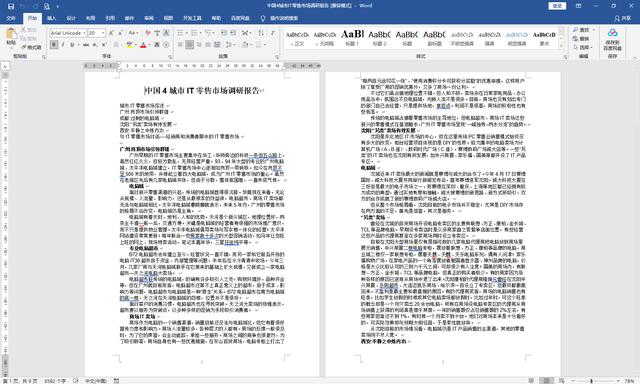Open the File tab
The width and height of the screenshot is (640, 384).
(x=11, y=18)
